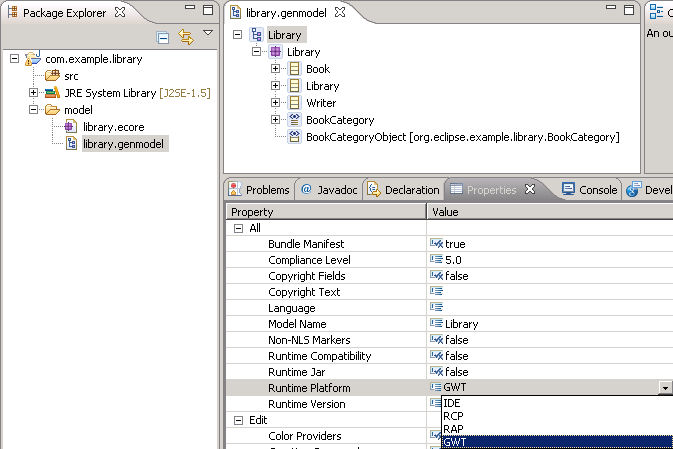Viewport: 673px width, 449px height.
Task: Click the BookCategory enum icon
Action: coord(294,119)
